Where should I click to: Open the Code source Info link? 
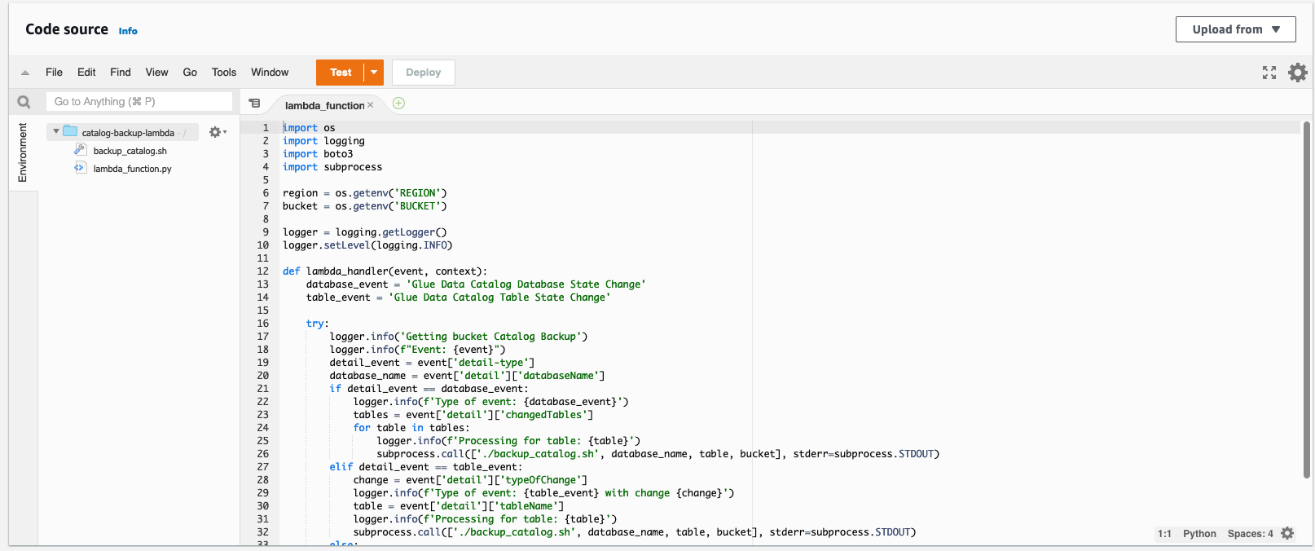coord(128,31)
